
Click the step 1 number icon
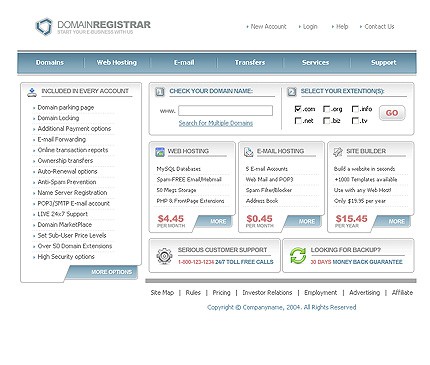point(160,92)
